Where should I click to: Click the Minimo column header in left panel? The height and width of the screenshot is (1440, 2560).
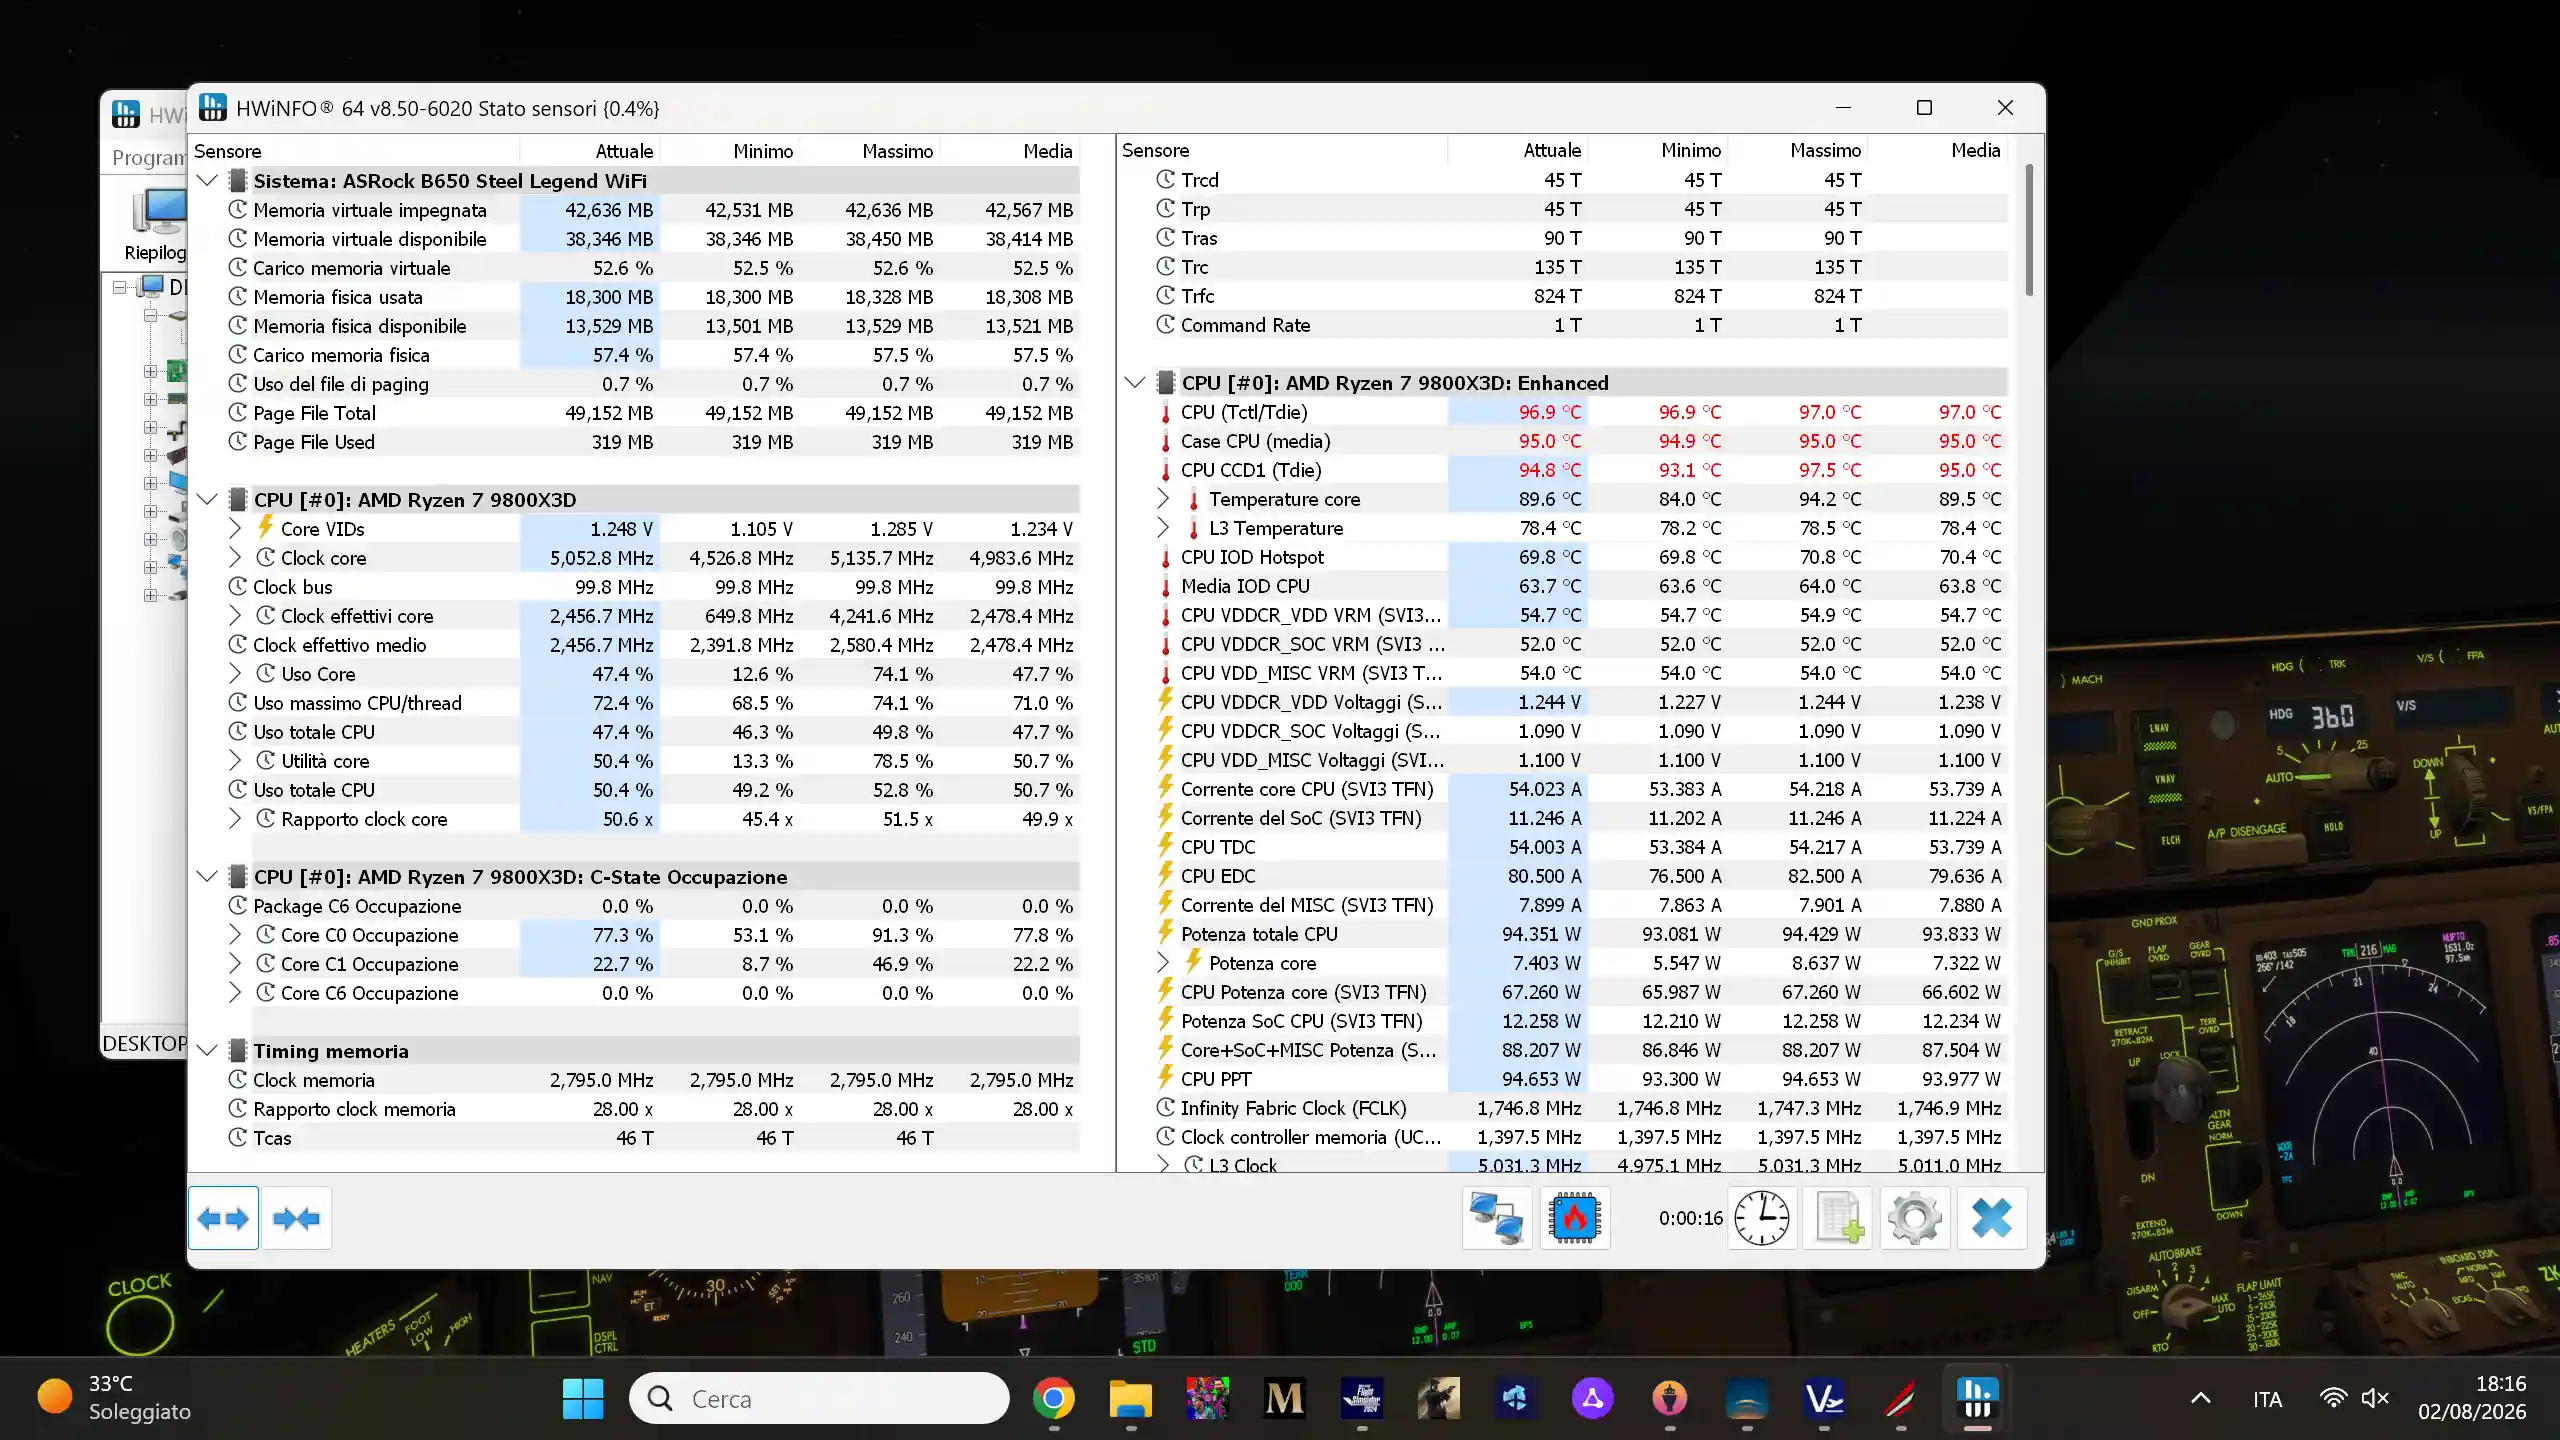(x=763, y=151)
